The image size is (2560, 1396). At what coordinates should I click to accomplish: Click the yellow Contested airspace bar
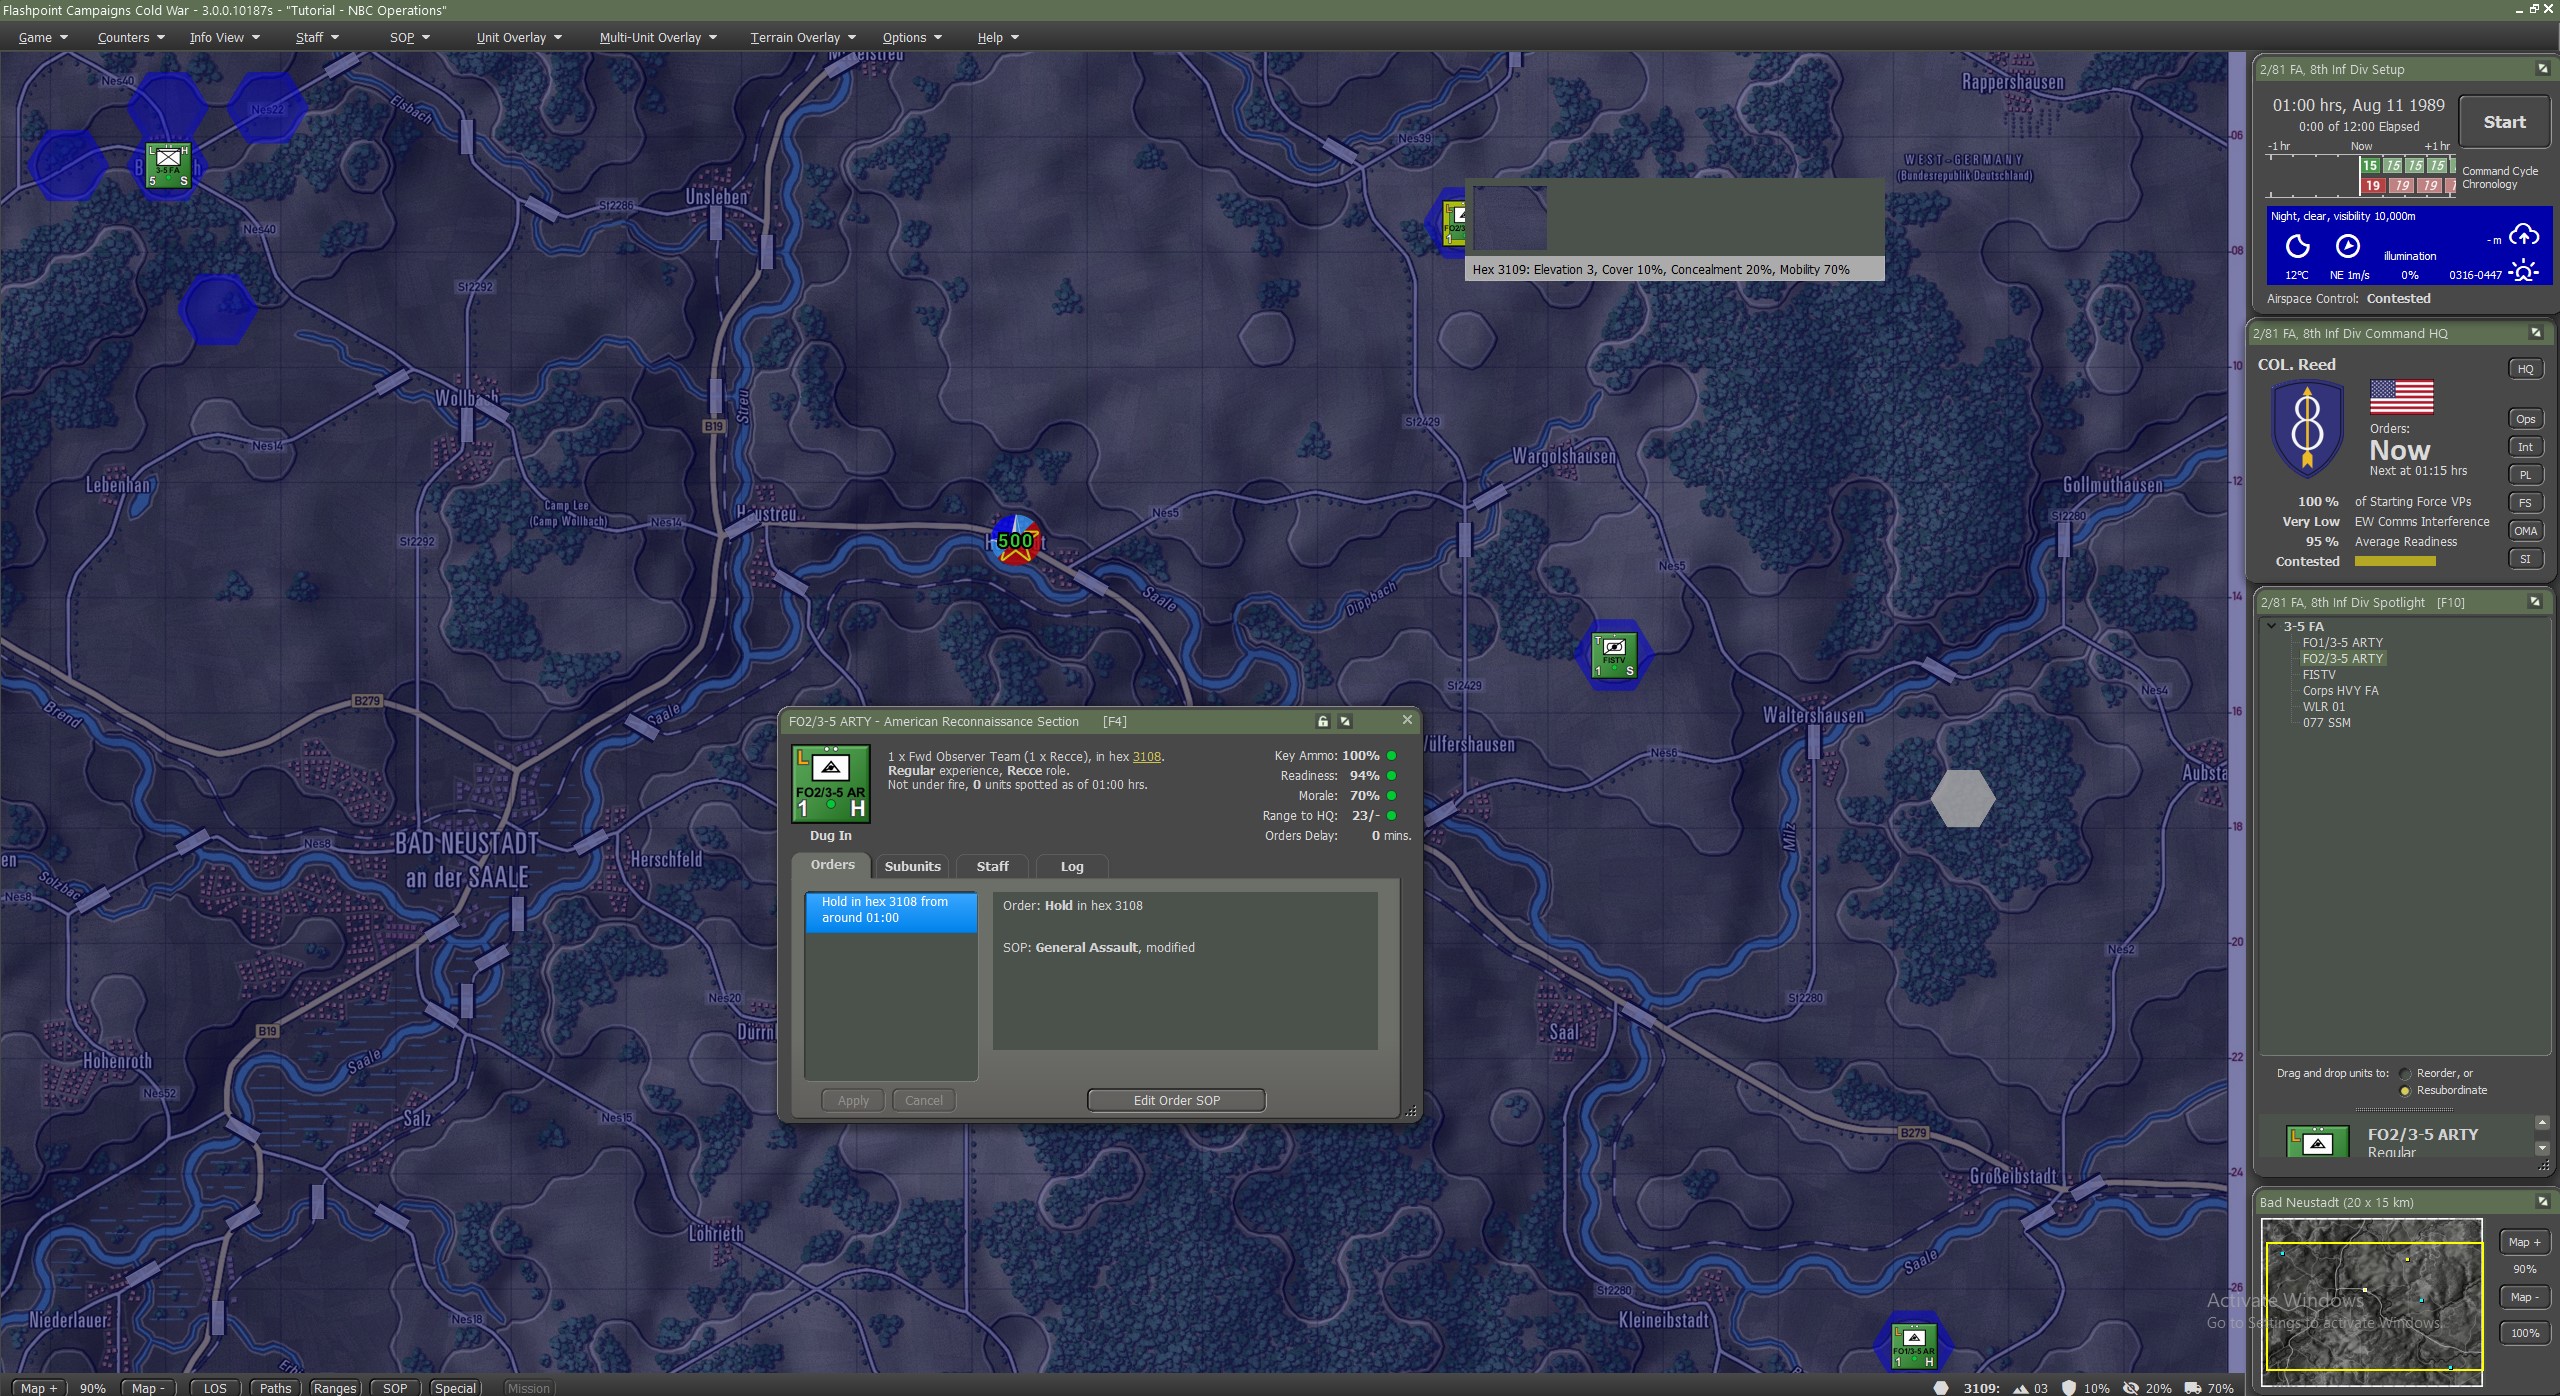pos(2396,561)
